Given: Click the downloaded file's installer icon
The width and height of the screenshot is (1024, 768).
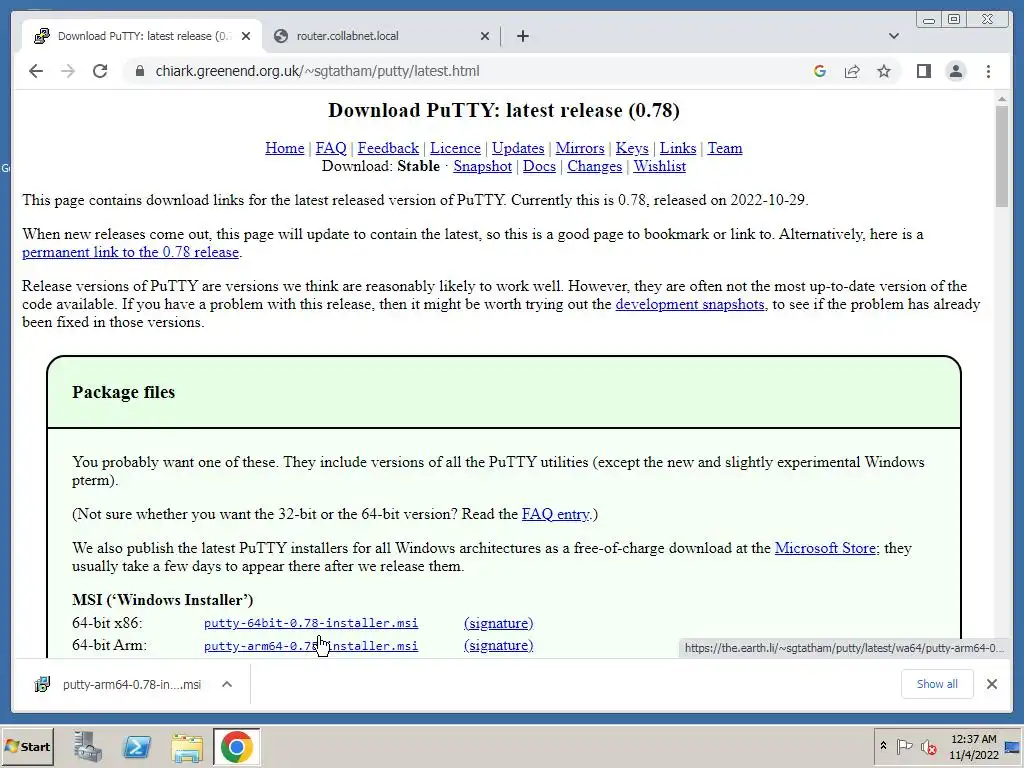Looking at the screenshot, I should point(42,684).
